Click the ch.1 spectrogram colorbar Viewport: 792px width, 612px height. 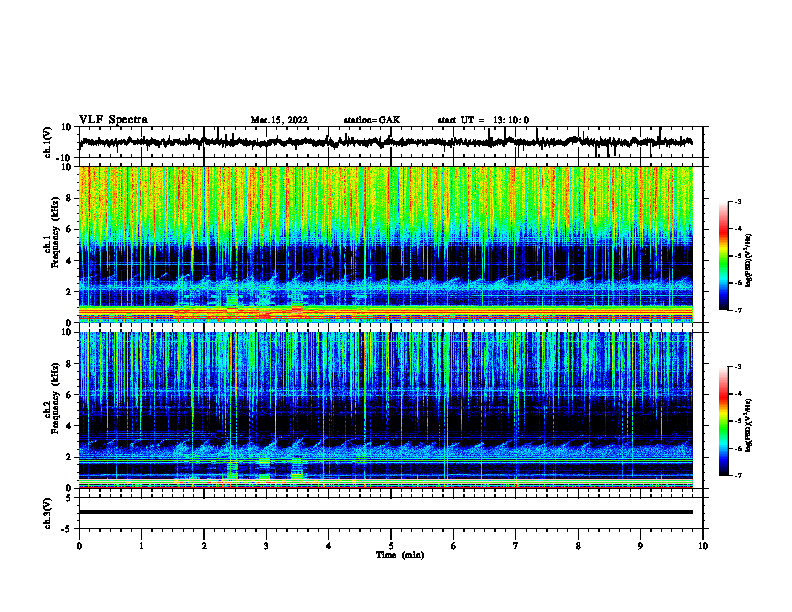point(723,256)
